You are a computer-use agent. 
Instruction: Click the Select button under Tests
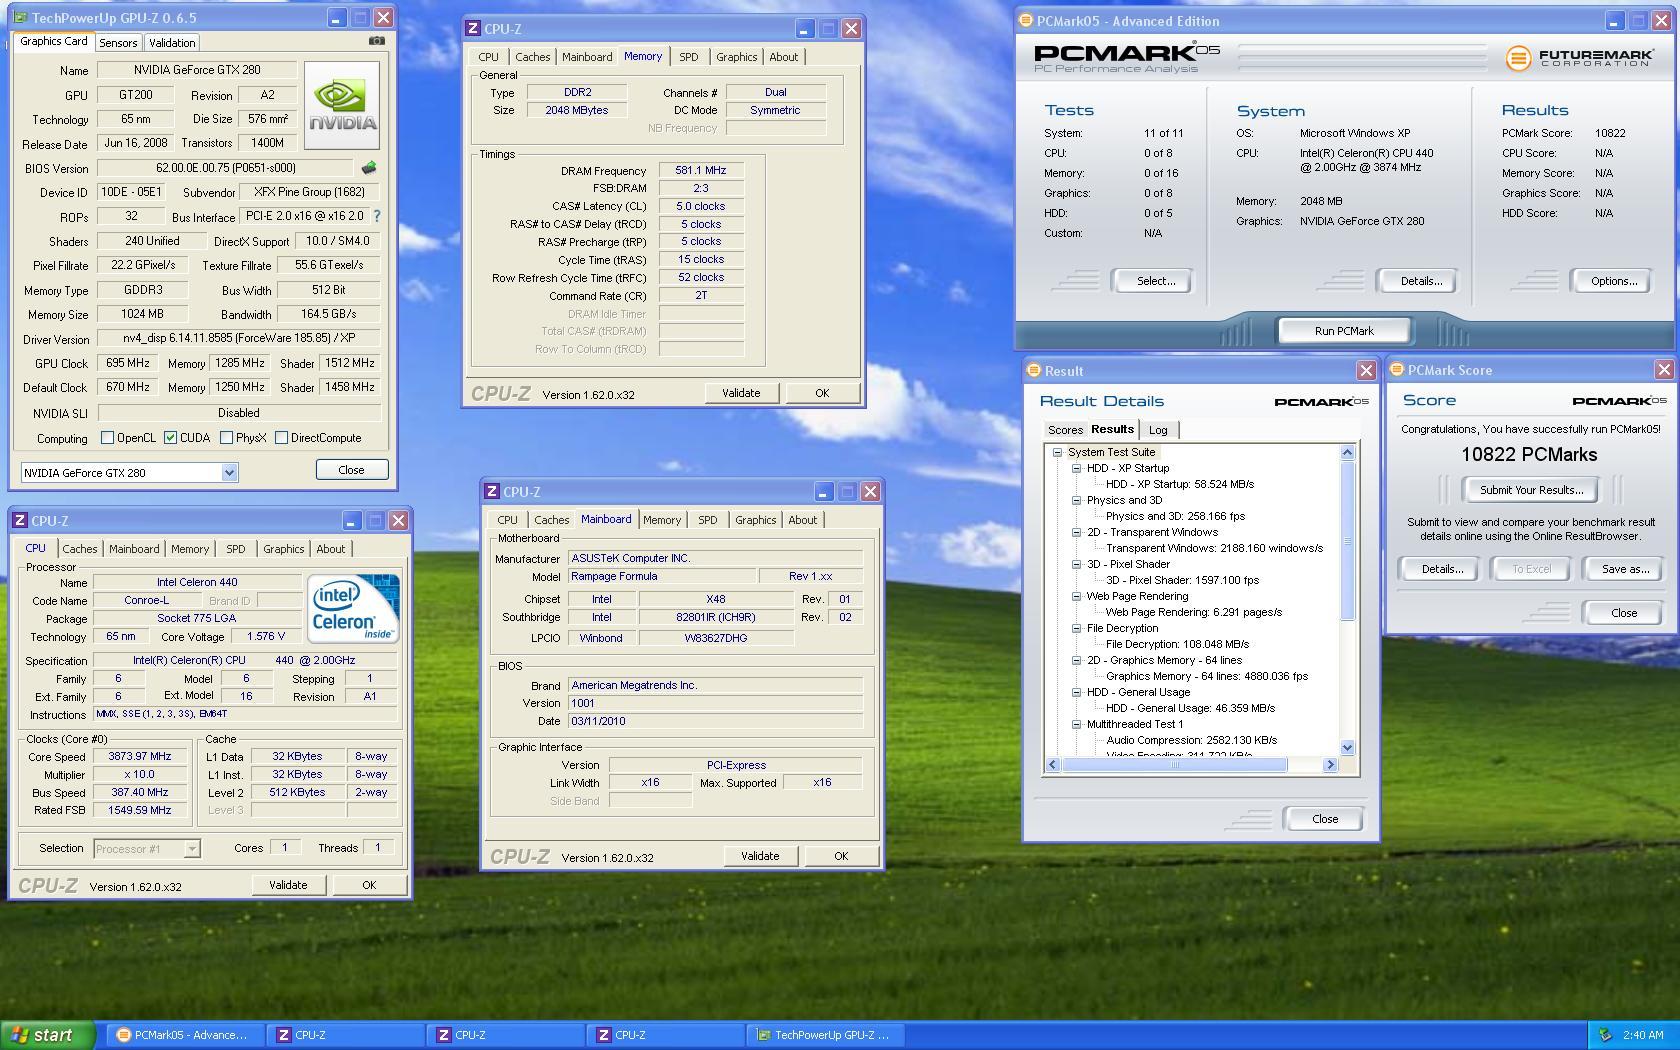1155,281
